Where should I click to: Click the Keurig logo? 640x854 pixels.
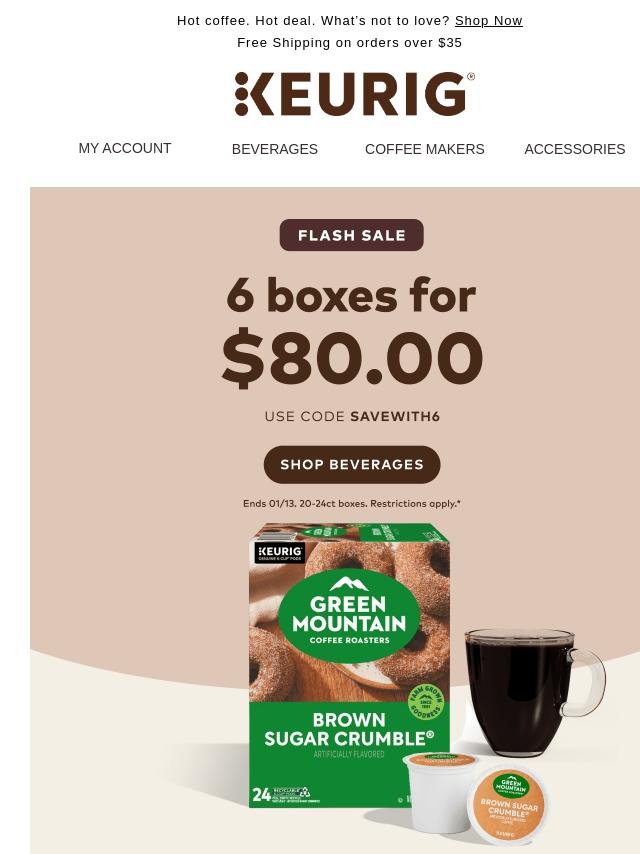tap(355, 94)
